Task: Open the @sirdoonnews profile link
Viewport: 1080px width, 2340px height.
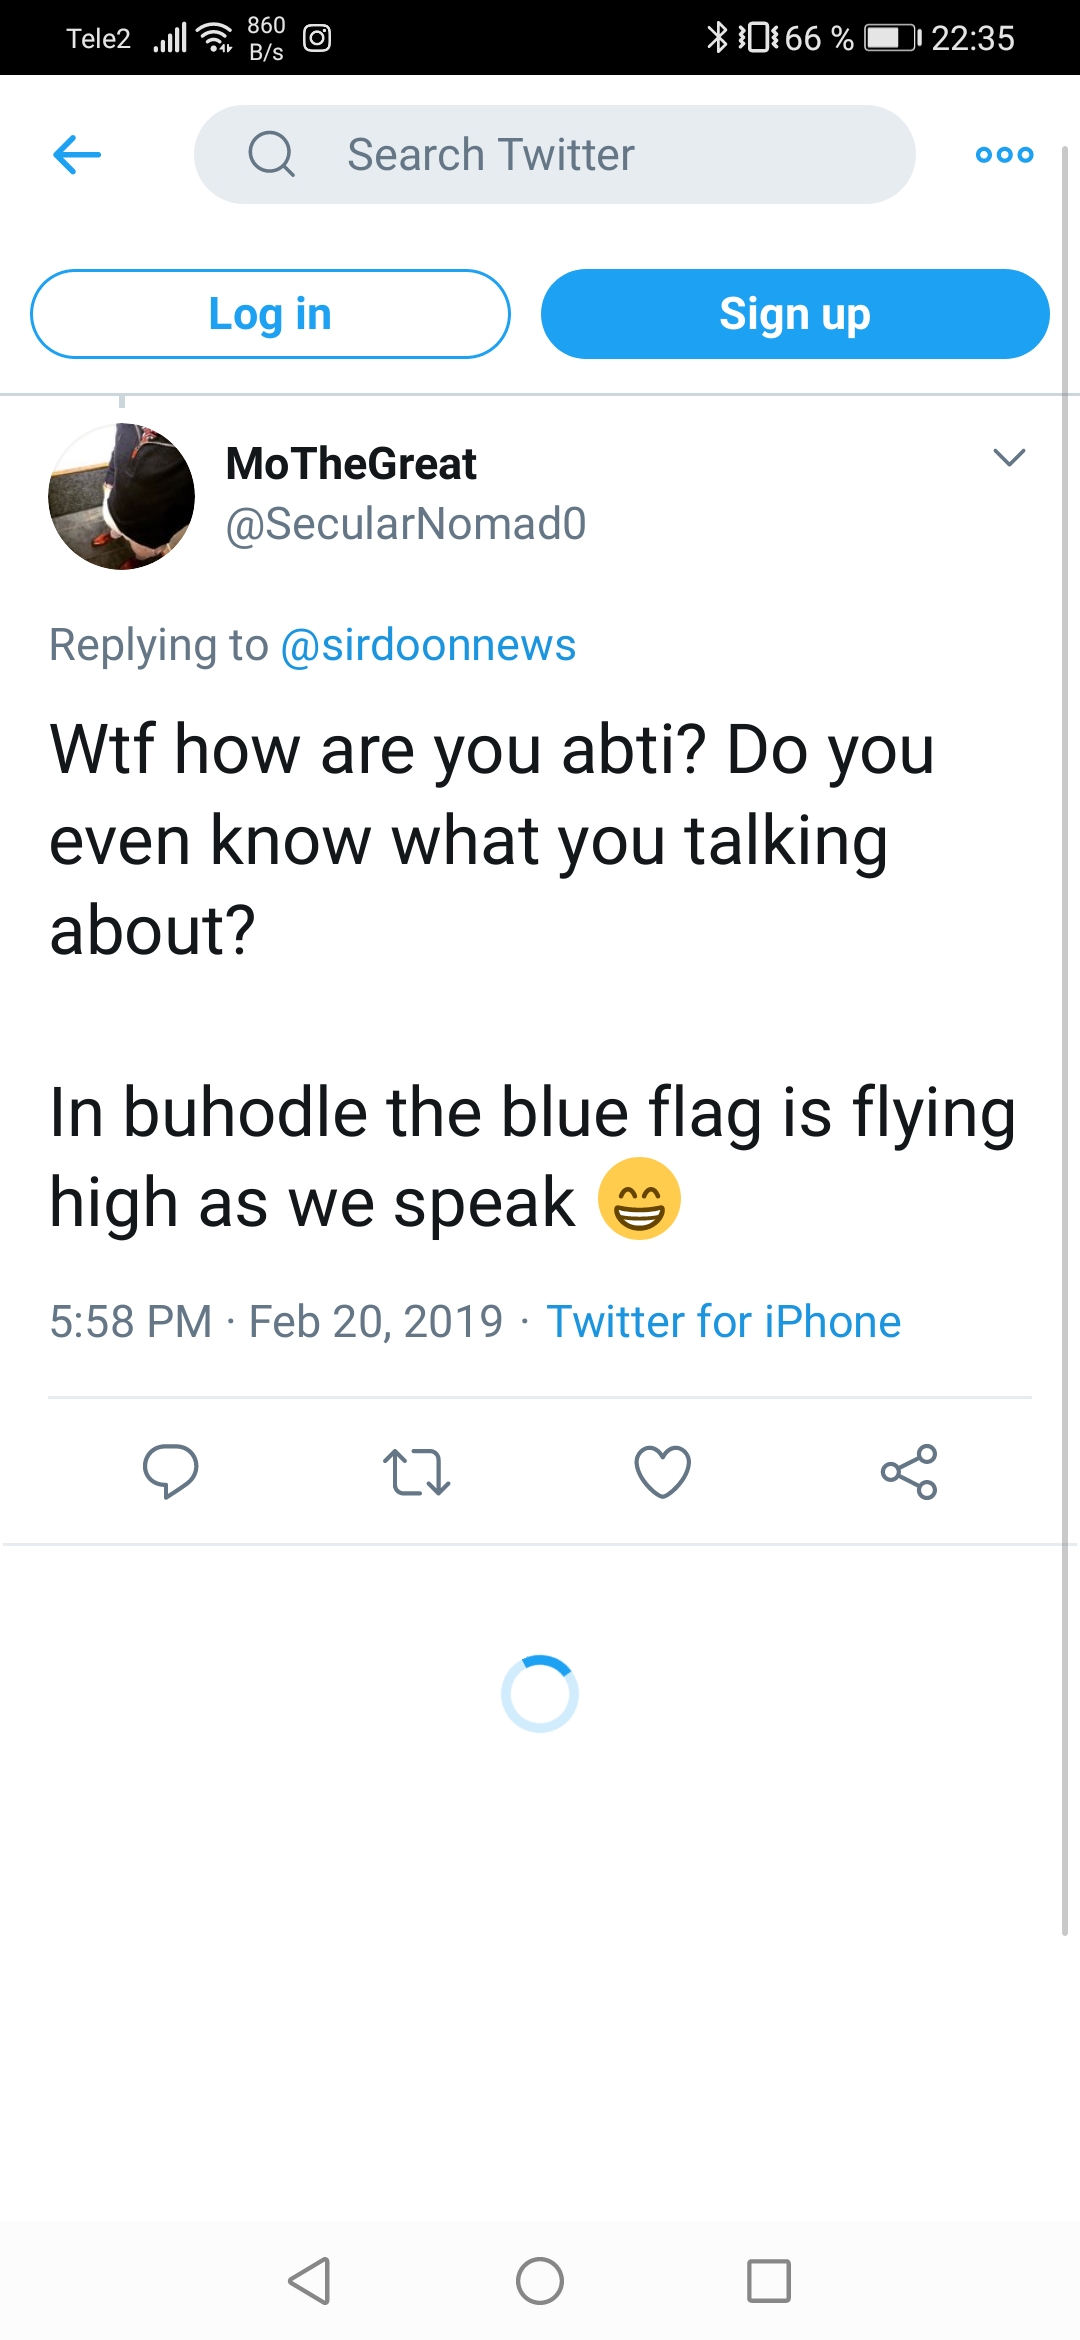Action: [428, 645]
